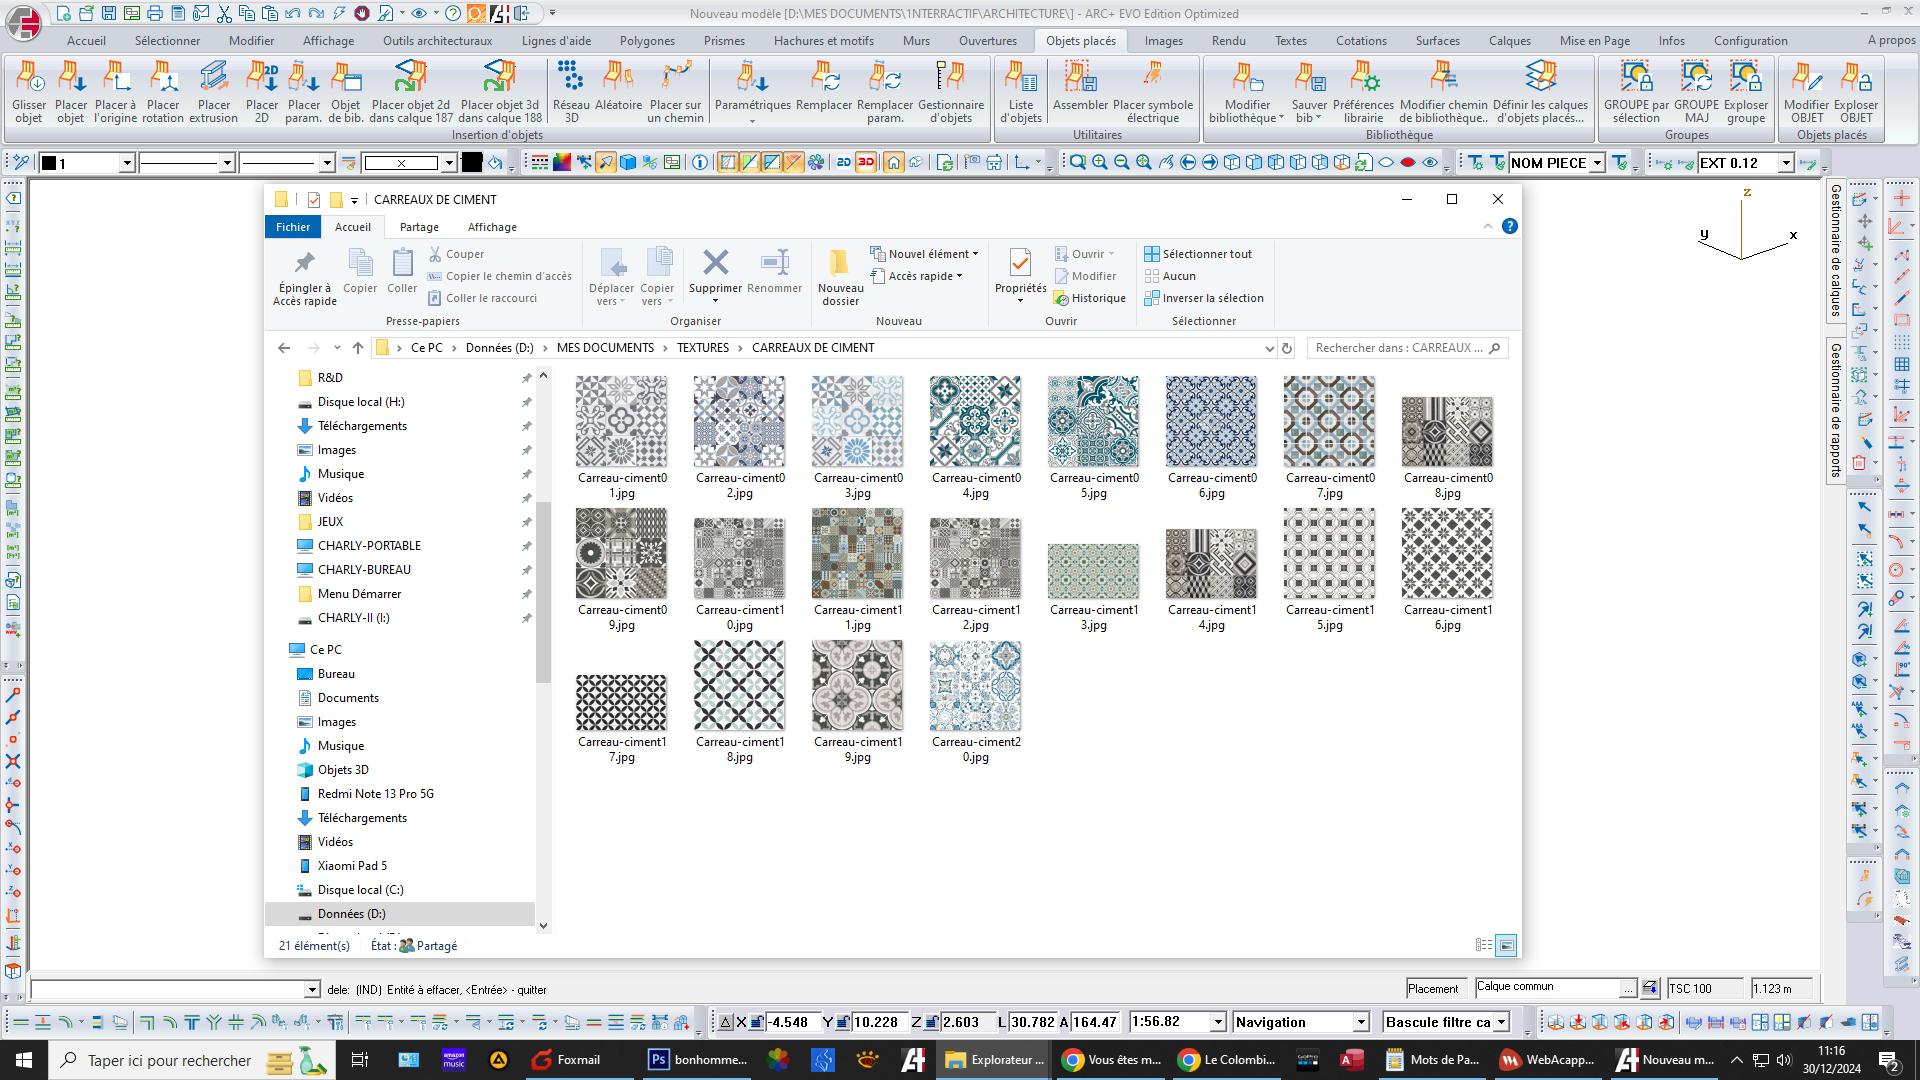Expand the NOM PIECE dropdown

point(1597,163)
